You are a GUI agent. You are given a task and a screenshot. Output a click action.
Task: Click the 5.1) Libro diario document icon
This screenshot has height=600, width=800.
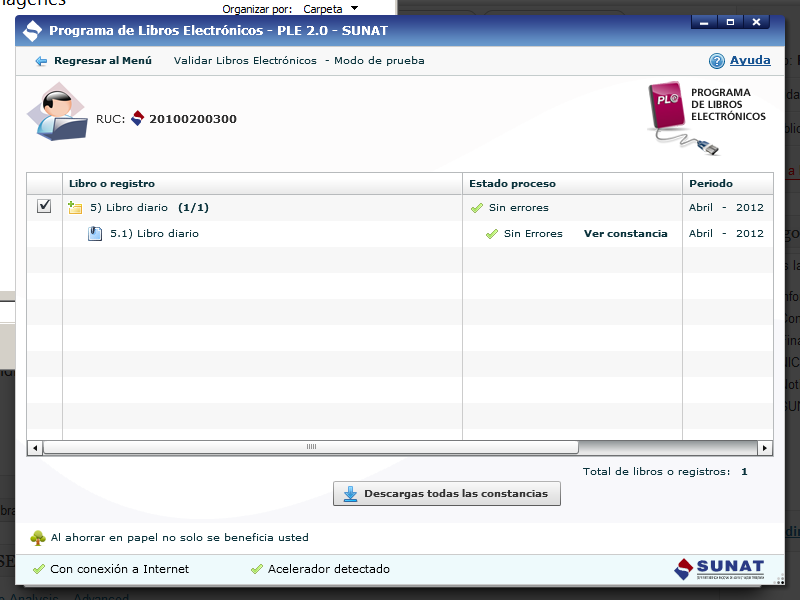coord(95,234)
